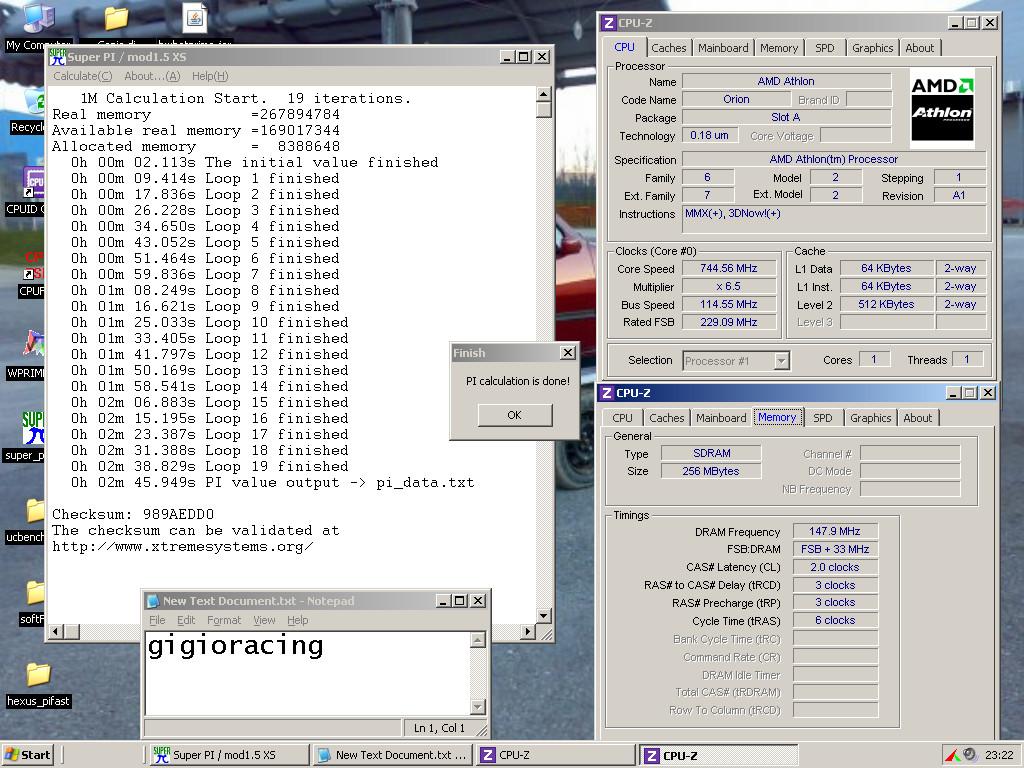Click the gigioracing text in Notepad
This screenshot has width=1024, height=768.
(x=236, y=646)
